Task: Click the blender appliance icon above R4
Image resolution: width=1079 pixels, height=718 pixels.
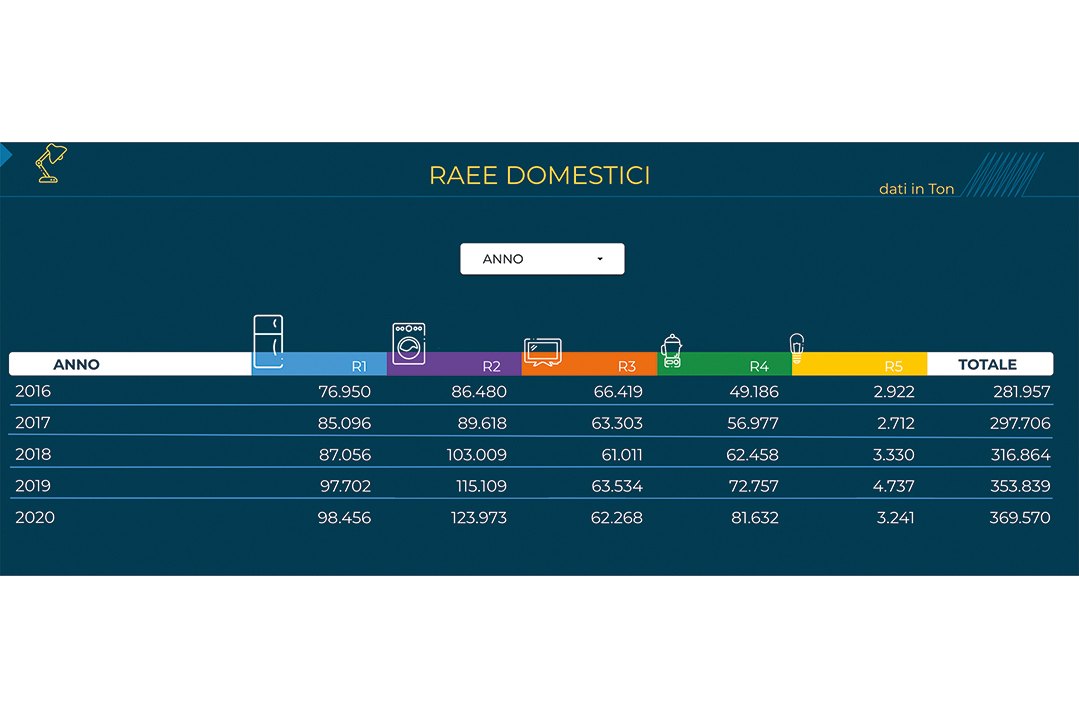Action: 671,352
